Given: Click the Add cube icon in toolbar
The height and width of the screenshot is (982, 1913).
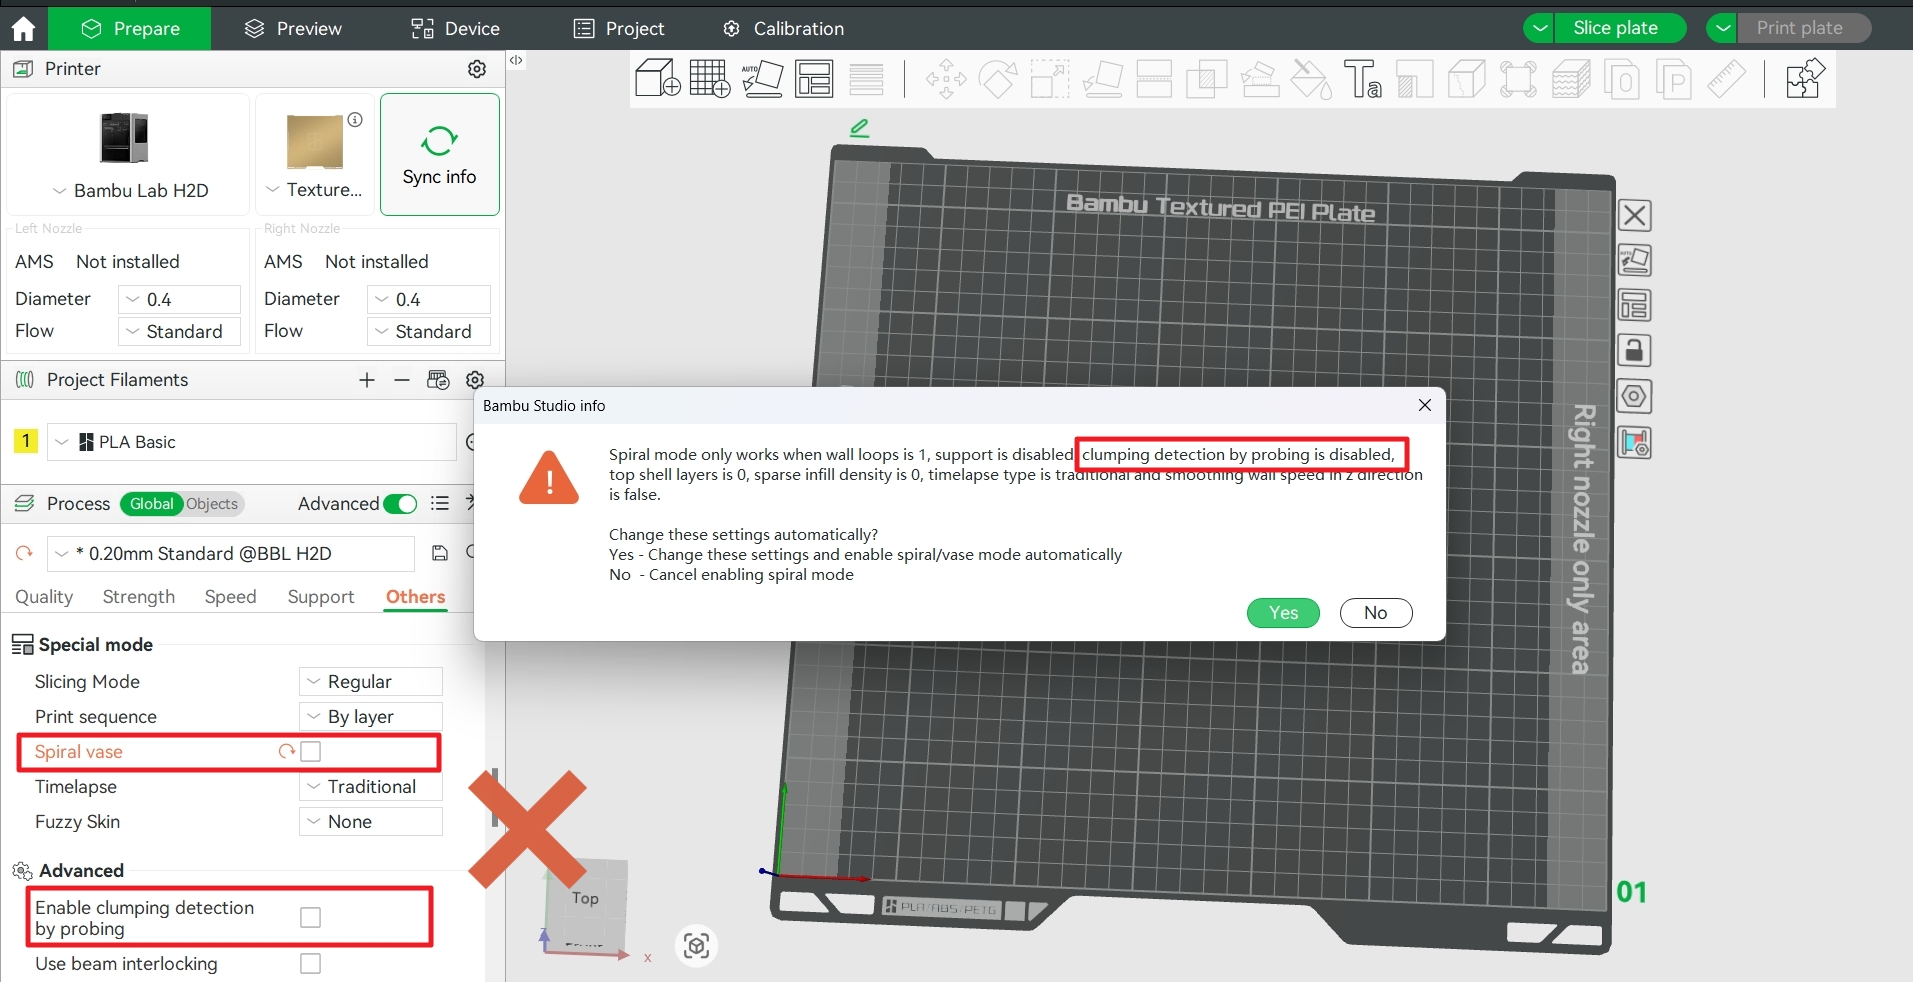Looking at the screenshot, I should pos(657,78).
